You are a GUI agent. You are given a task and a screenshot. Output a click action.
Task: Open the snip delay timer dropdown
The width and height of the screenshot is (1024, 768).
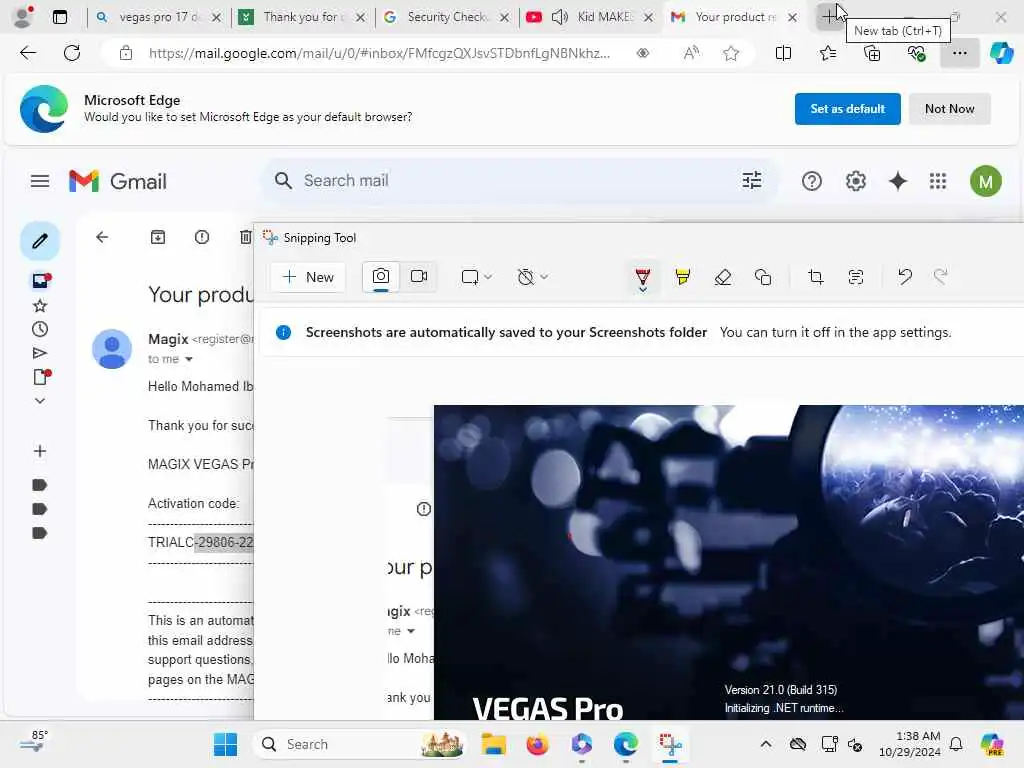(x=532, y=277)
